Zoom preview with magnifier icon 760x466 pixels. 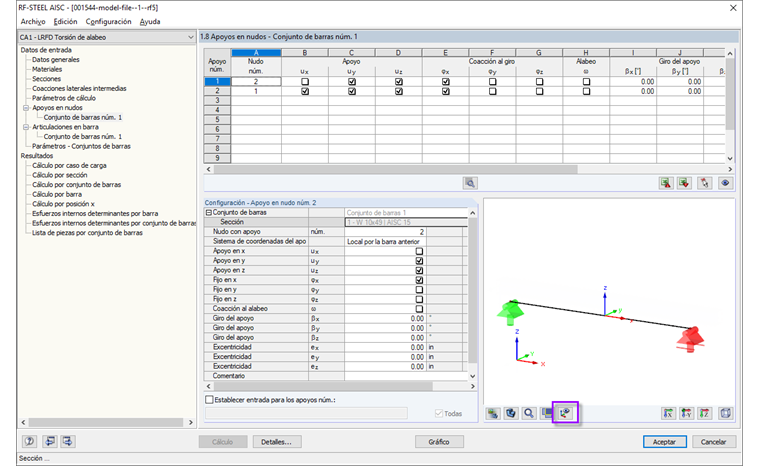click(529, 413)
